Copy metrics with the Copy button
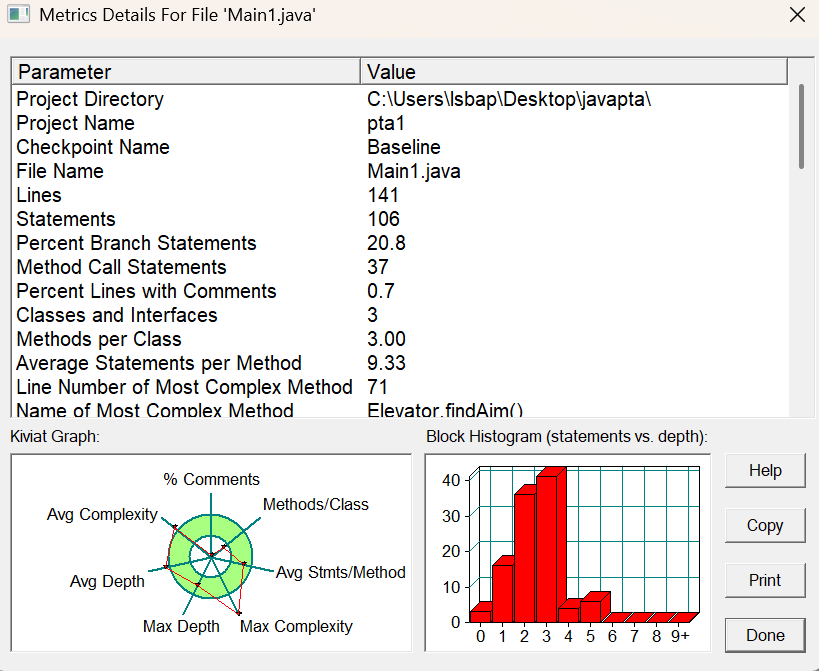Viewport: 819px width, 671px height. (765, 525)
